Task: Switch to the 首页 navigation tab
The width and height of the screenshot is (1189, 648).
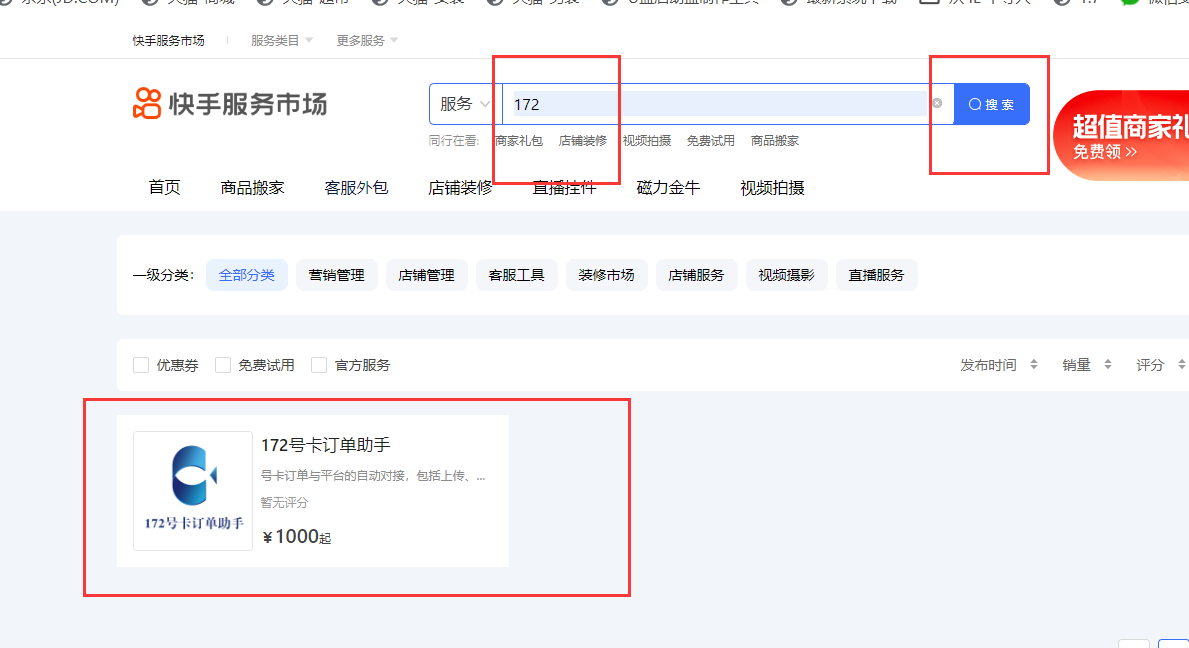Action: pos(164,187)
